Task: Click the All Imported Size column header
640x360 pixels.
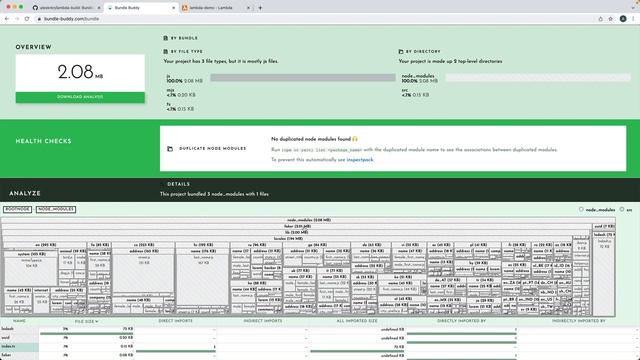Action: pos(357,321)
